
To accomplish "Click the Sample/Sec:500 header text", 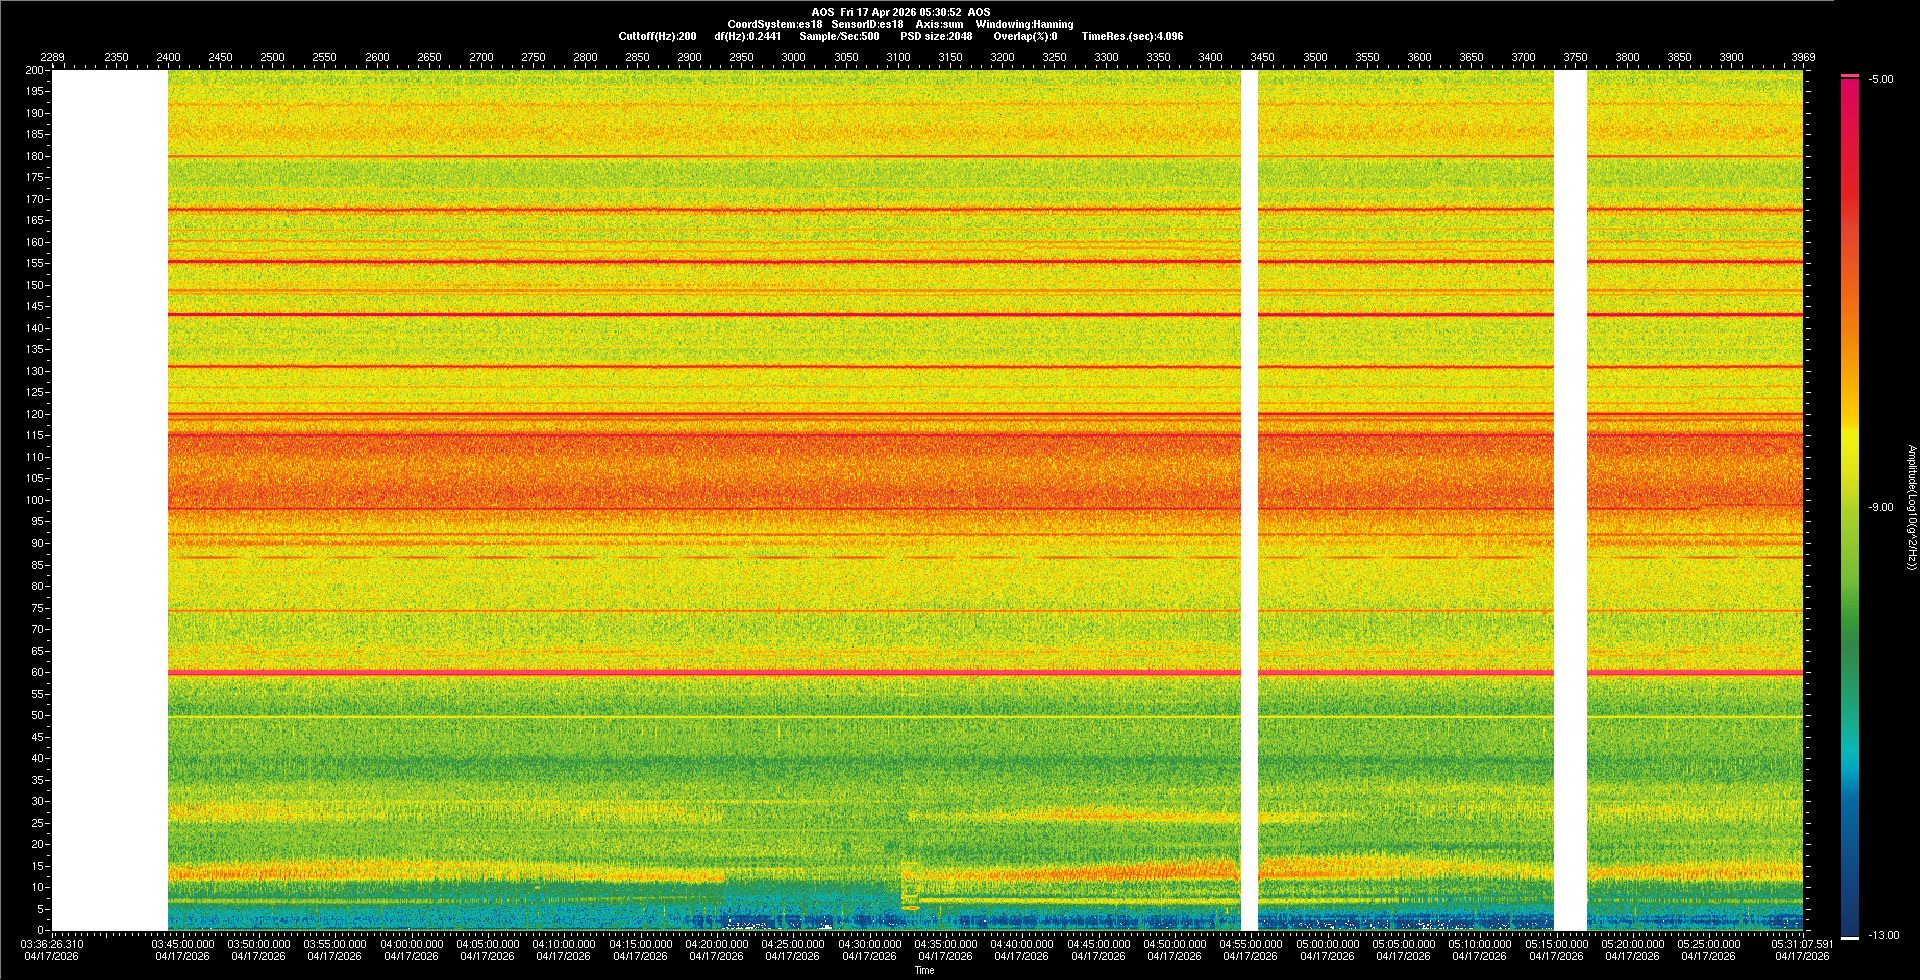I will pyautogui.click(x=839, y=37).
